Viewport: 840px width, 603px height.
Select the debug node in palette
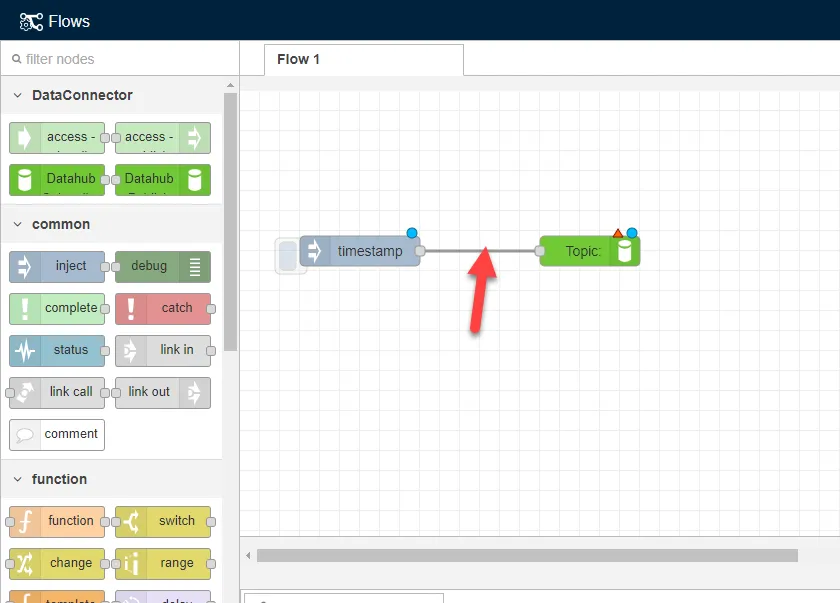[x=163, y=267]
